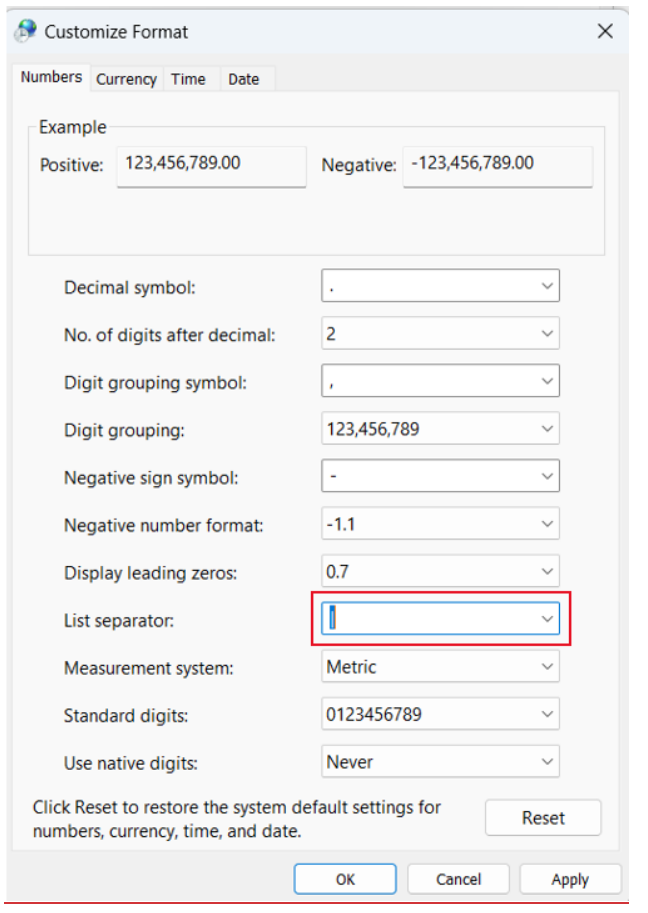Close the Customize Format dialog
This screenshot has width=648, height=913.
point(605,31)
